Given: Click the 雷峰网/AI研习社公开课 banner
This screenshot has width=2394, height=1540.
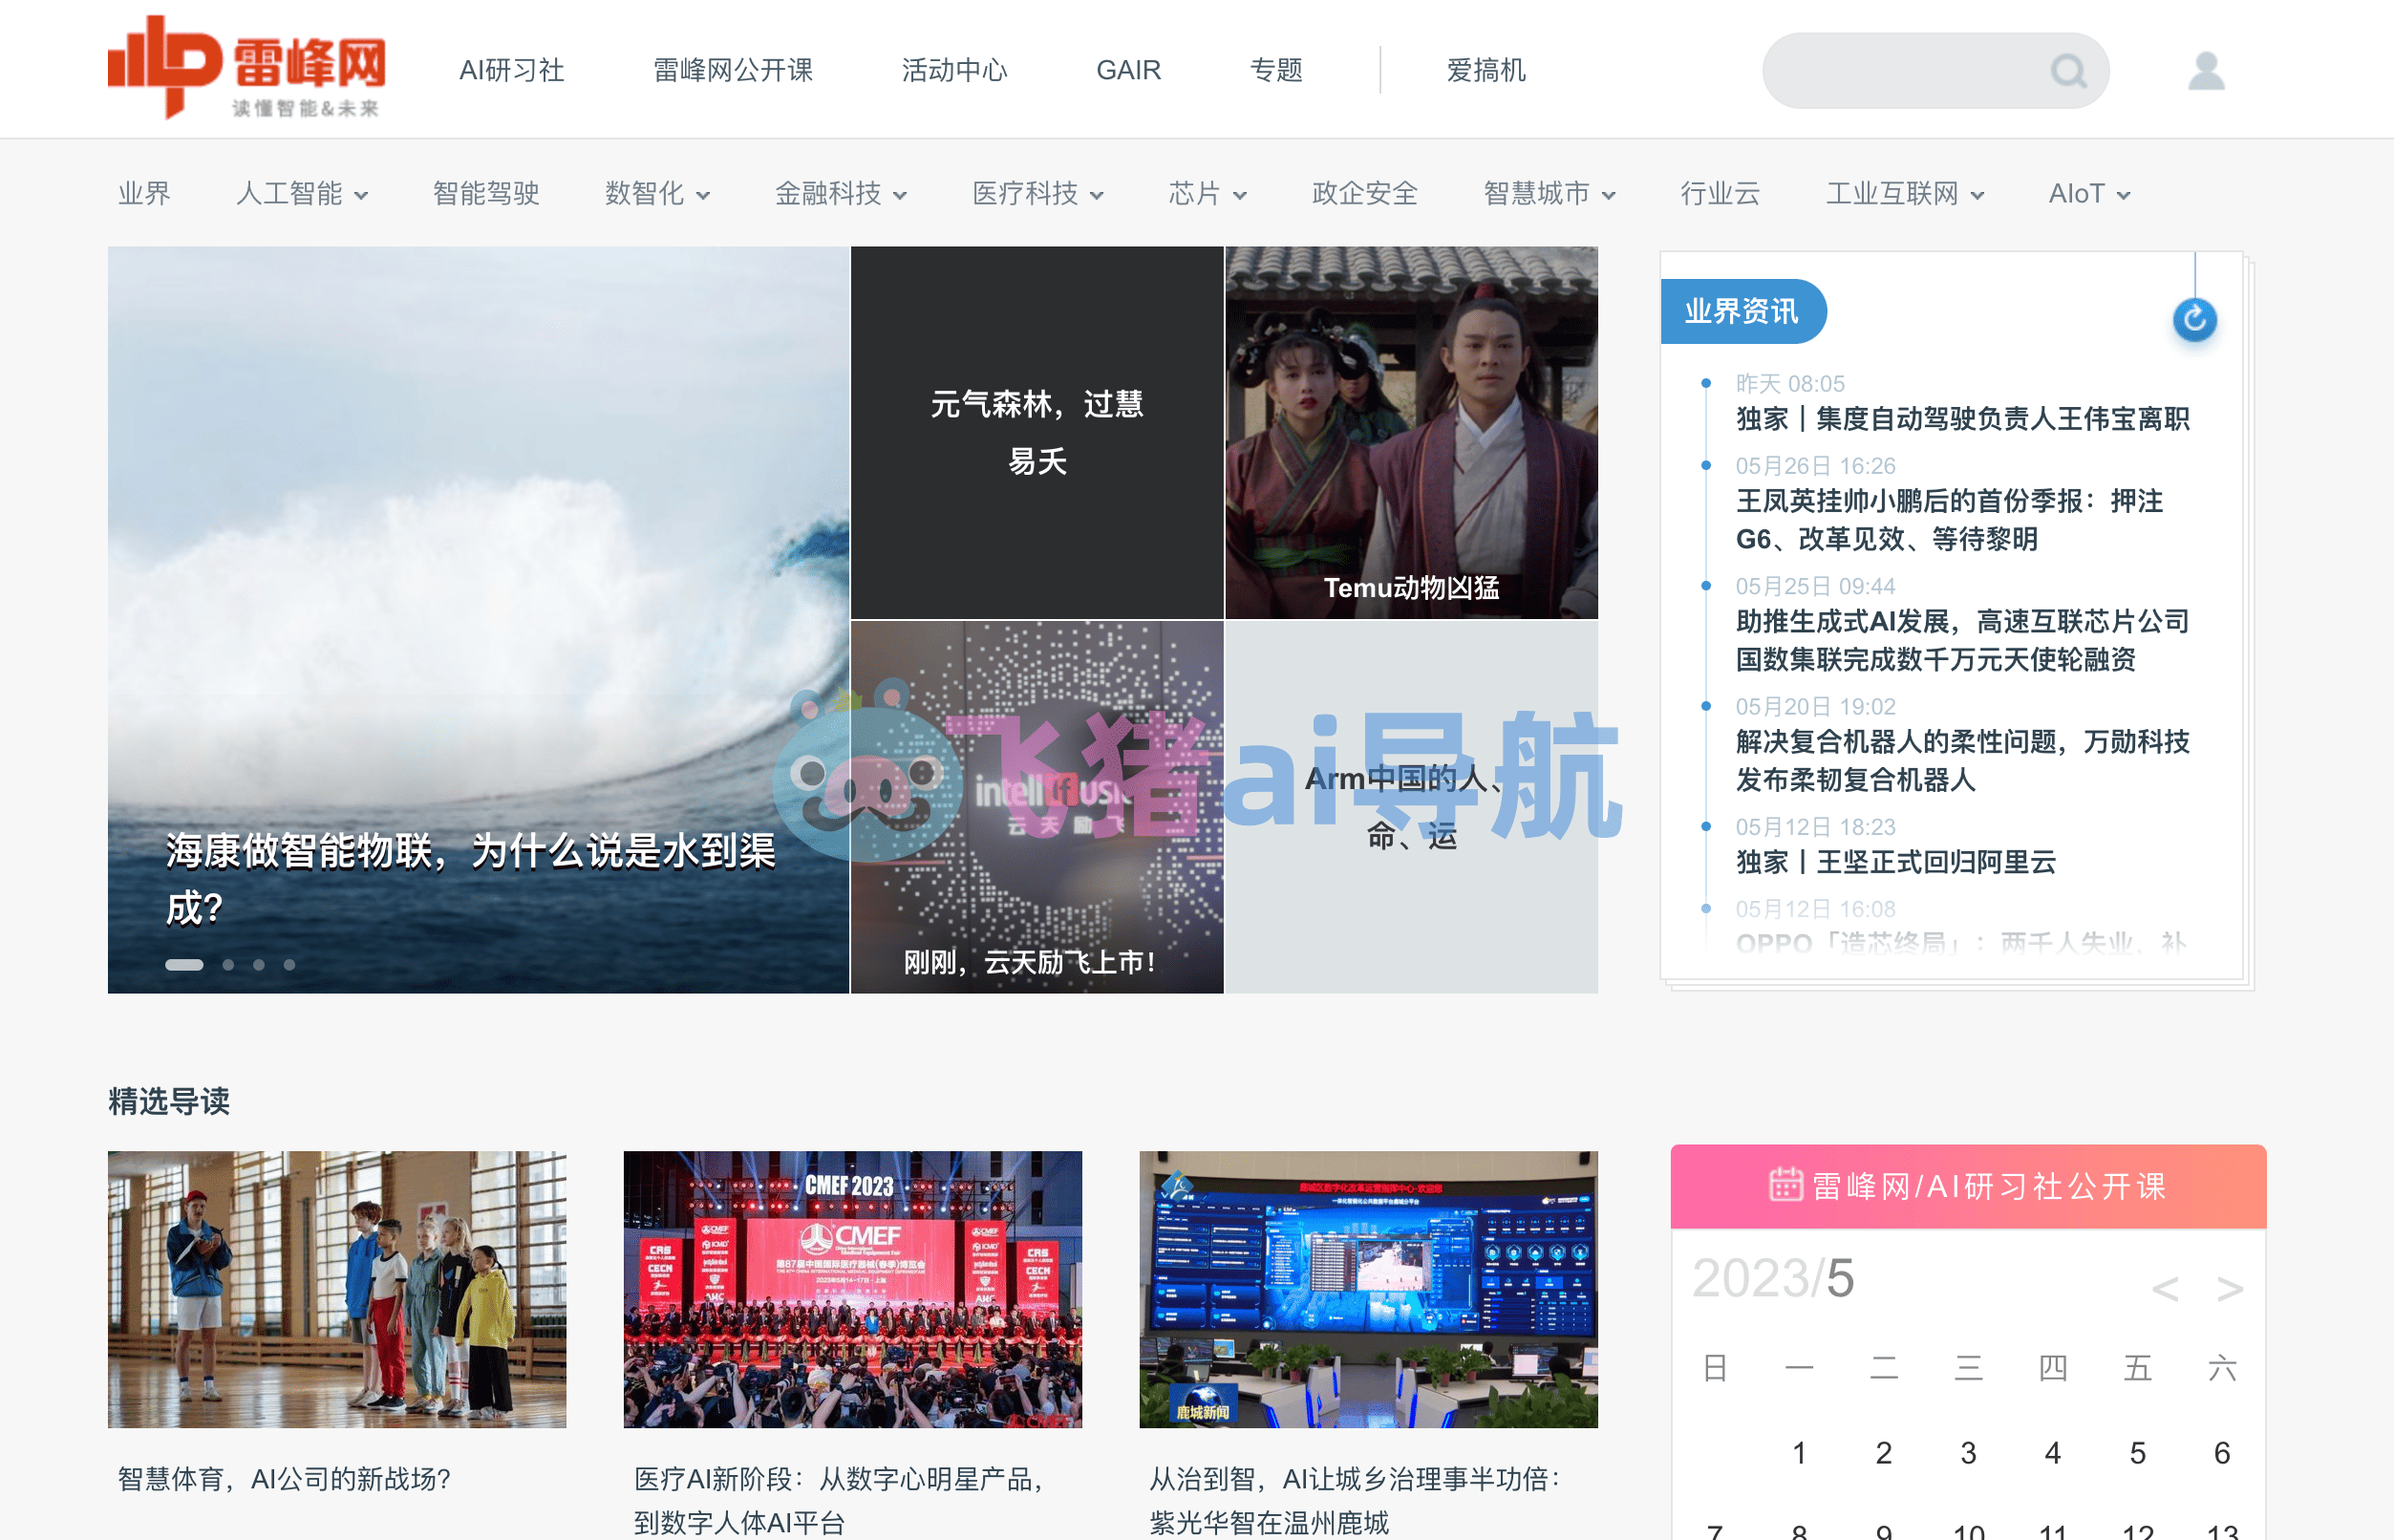Looking at the screenshot, I should pyautogui.click(x=1968, y=1186).
